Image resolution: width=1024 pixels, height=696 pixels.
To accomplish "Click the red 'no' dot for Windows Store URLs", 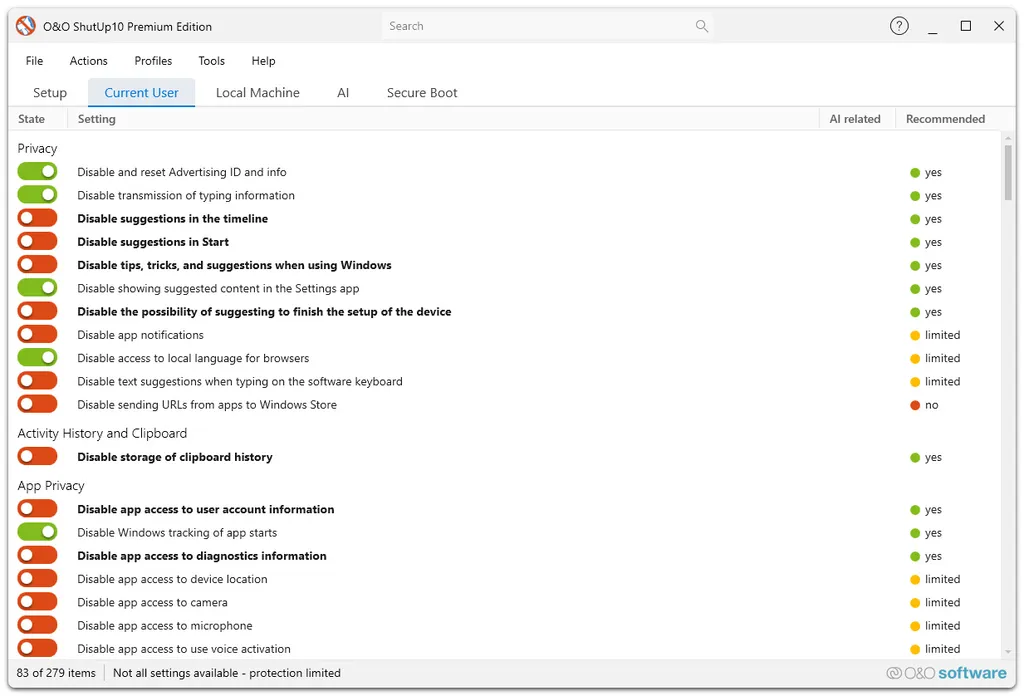I will [x=915, y=405].
